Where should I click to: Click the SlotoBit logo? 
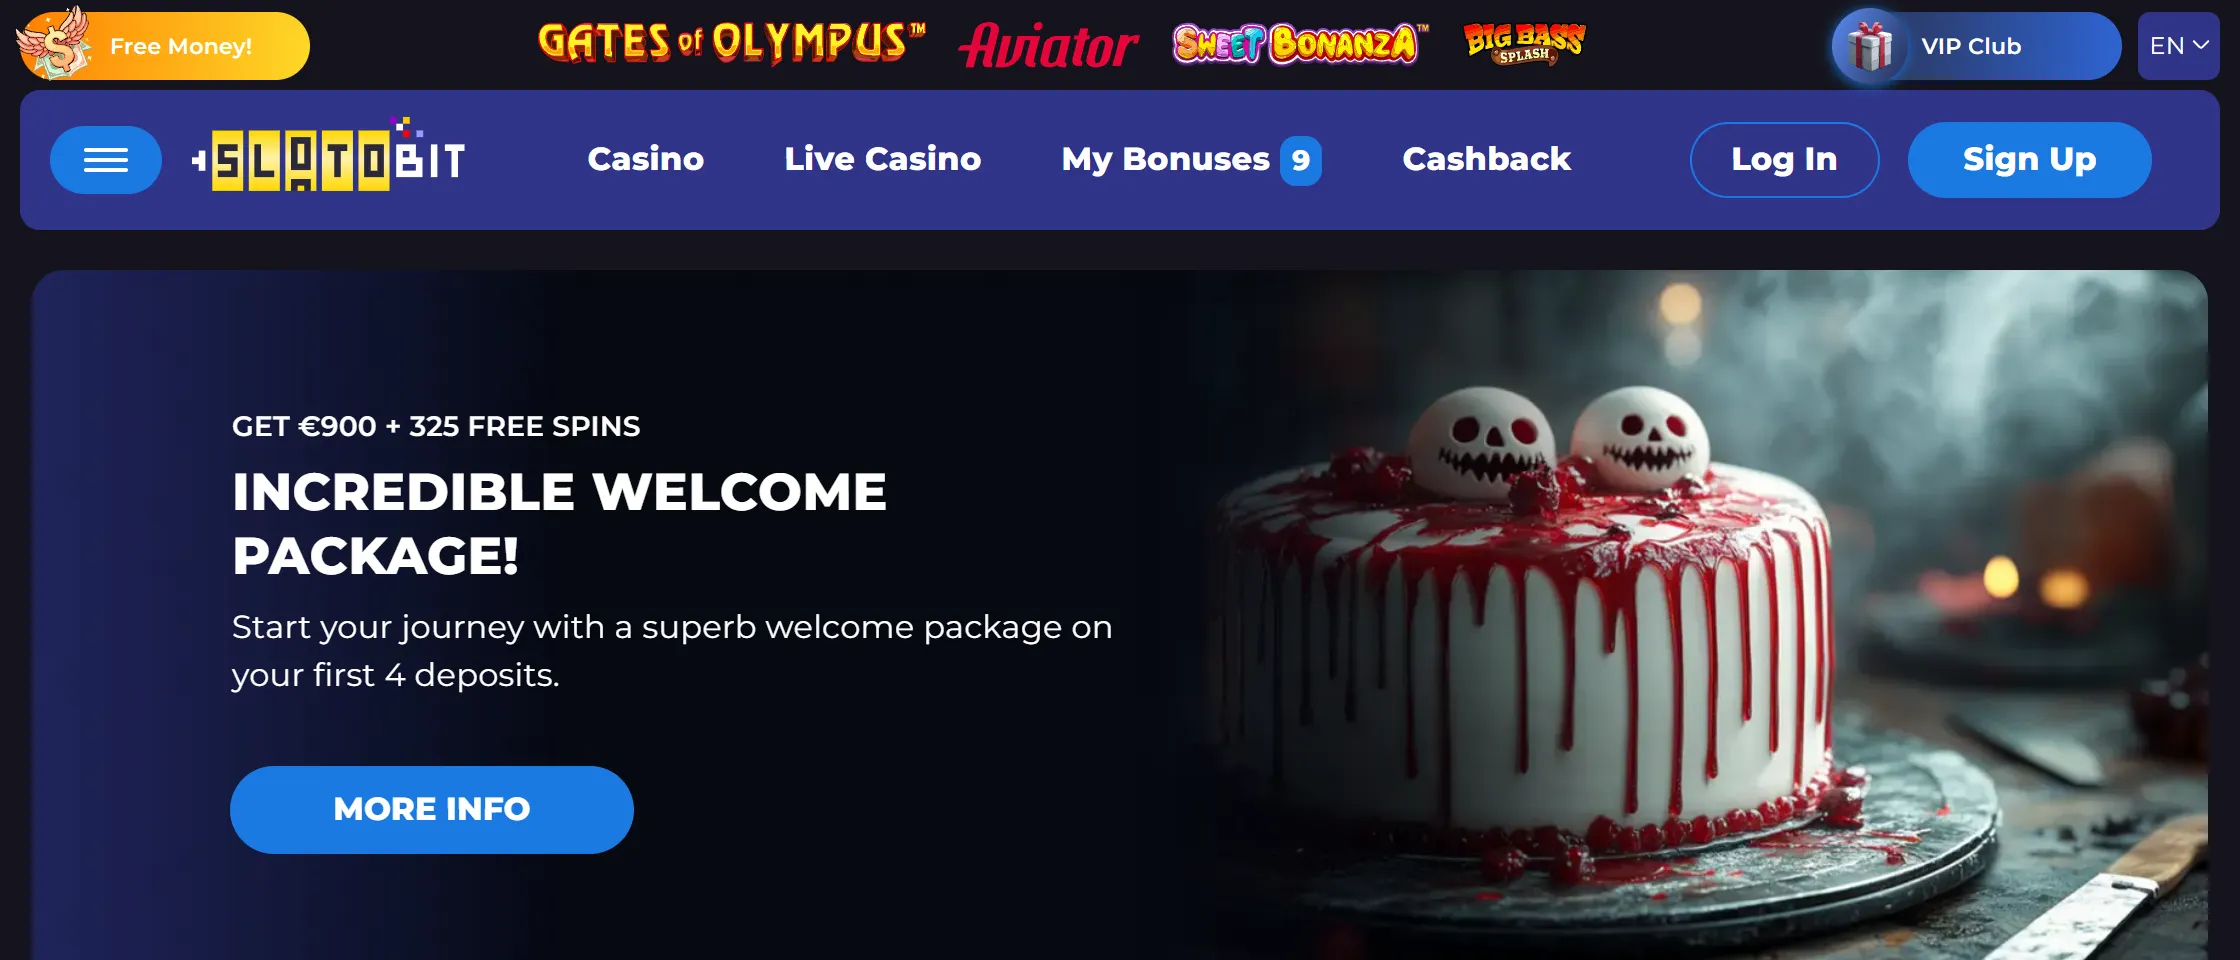point(329,155)
